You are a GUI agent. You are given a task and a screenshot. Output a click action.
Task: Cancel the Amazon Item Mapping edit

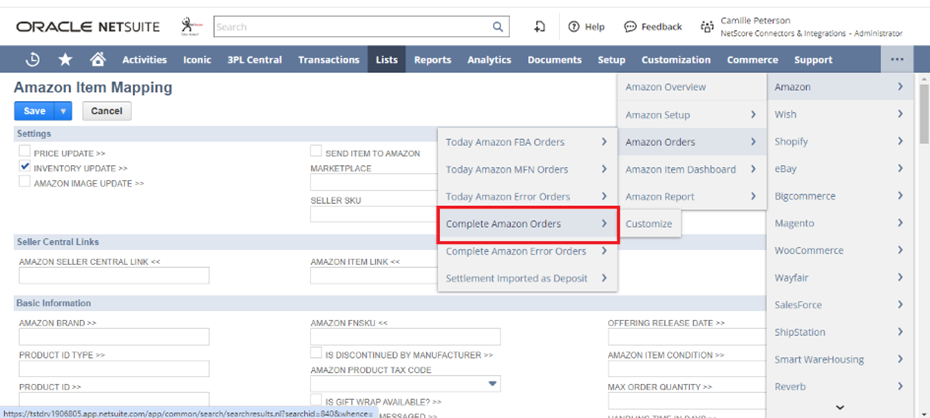pos(107,111)
